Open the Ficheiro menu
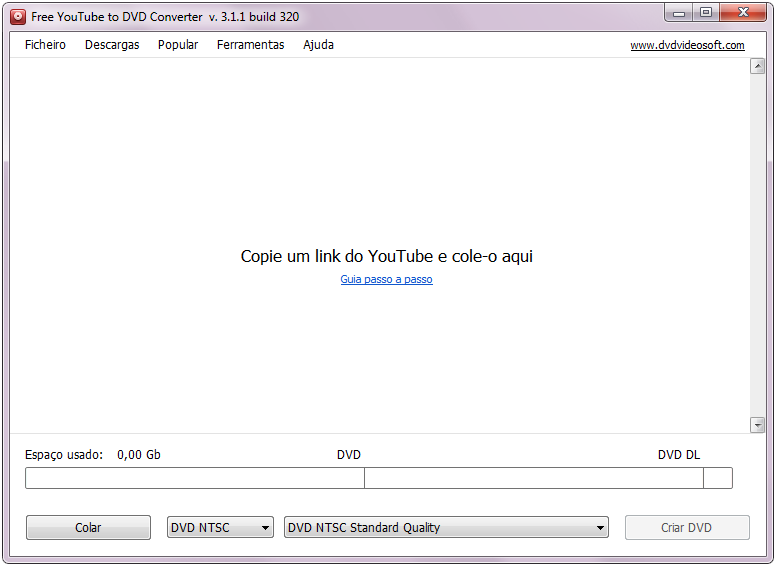The width and height of the screenshot is (776, 566). pyautogui.click(x=45, y=45)
